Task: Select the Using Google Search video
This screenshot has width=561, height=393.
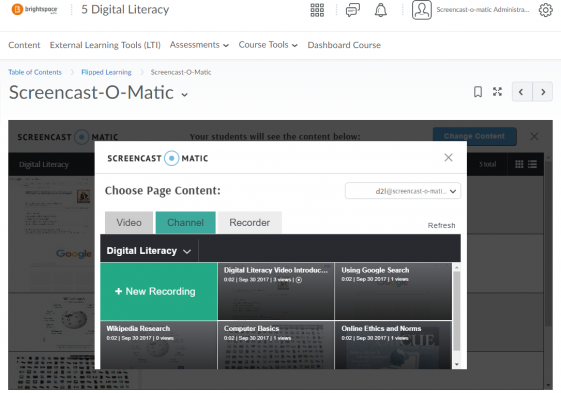Action: tap(393, 291)
